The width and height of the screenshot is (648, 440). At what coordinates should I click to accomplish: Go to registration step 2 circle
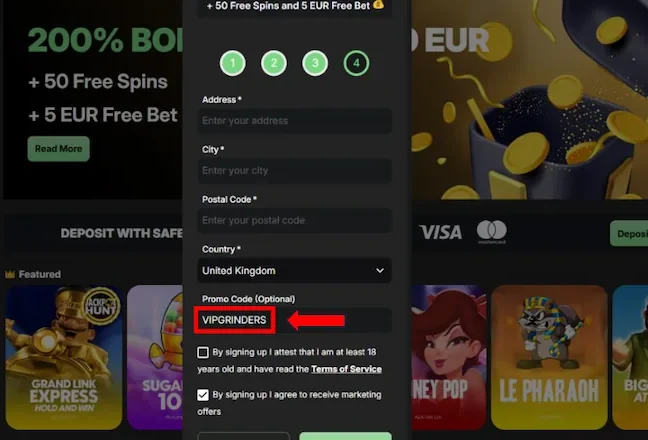pos(274,63)
